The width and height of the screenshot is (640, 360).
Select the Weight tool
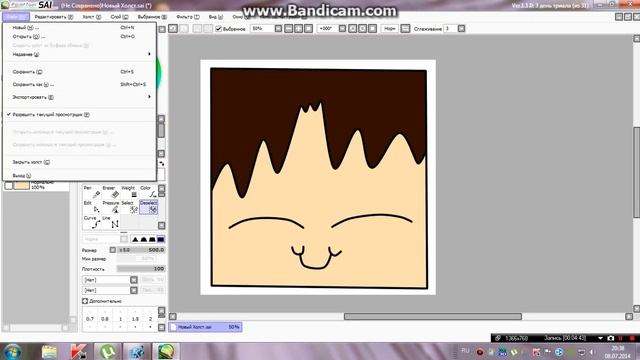(x=129, y=192)
